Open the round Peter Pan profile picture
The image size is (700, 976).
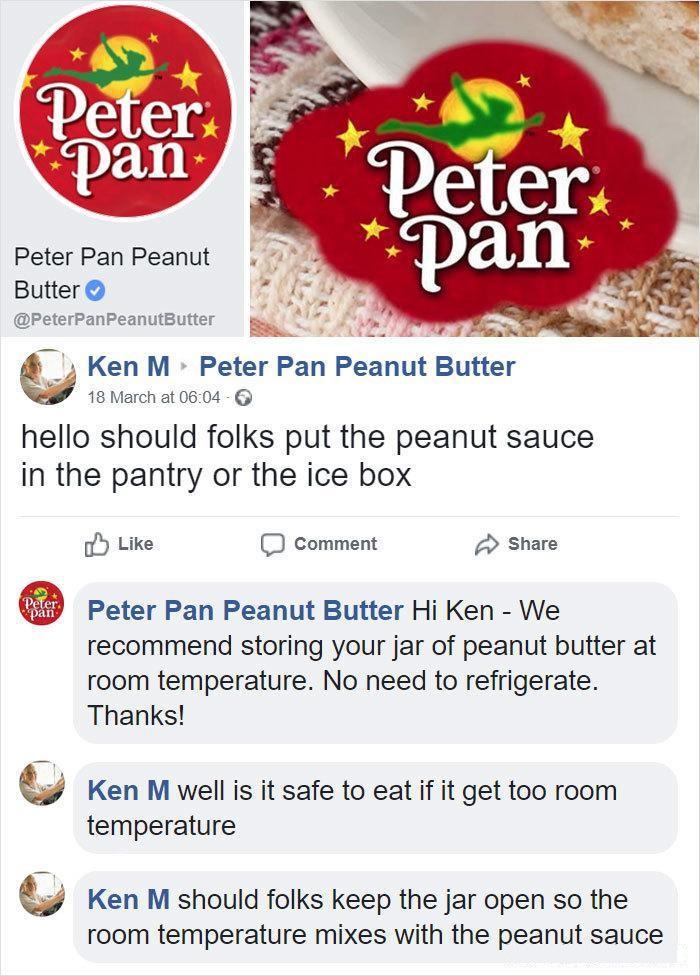click(x=126, y=112)
